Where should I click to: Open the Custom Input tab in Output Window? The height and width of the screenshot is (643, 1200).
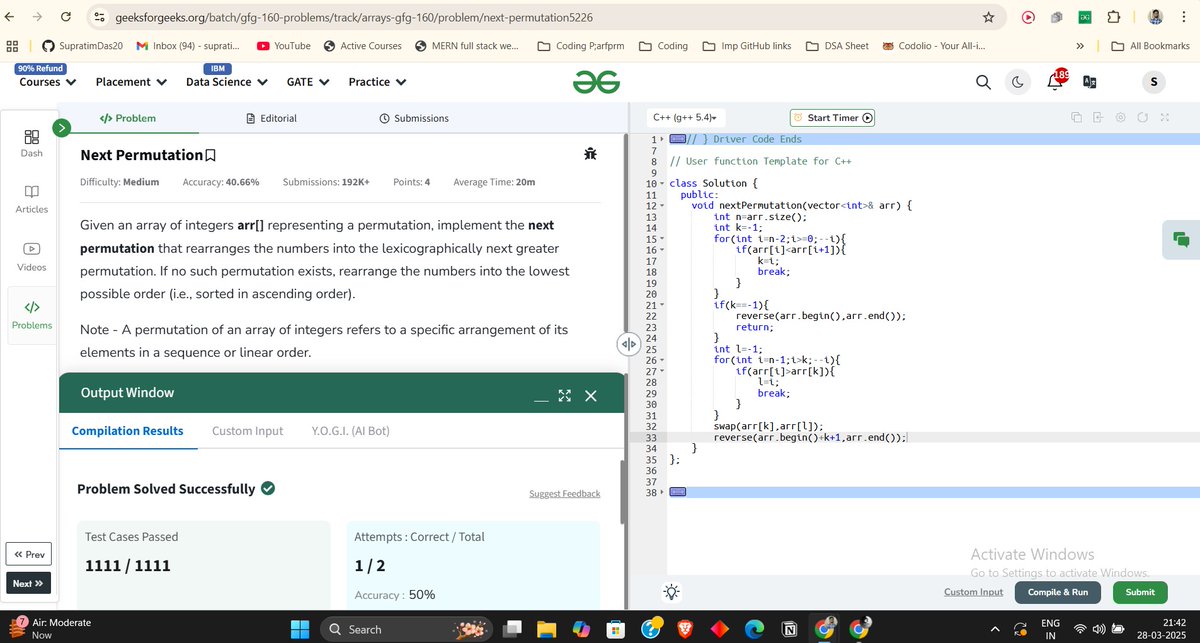tap(247, 430)
